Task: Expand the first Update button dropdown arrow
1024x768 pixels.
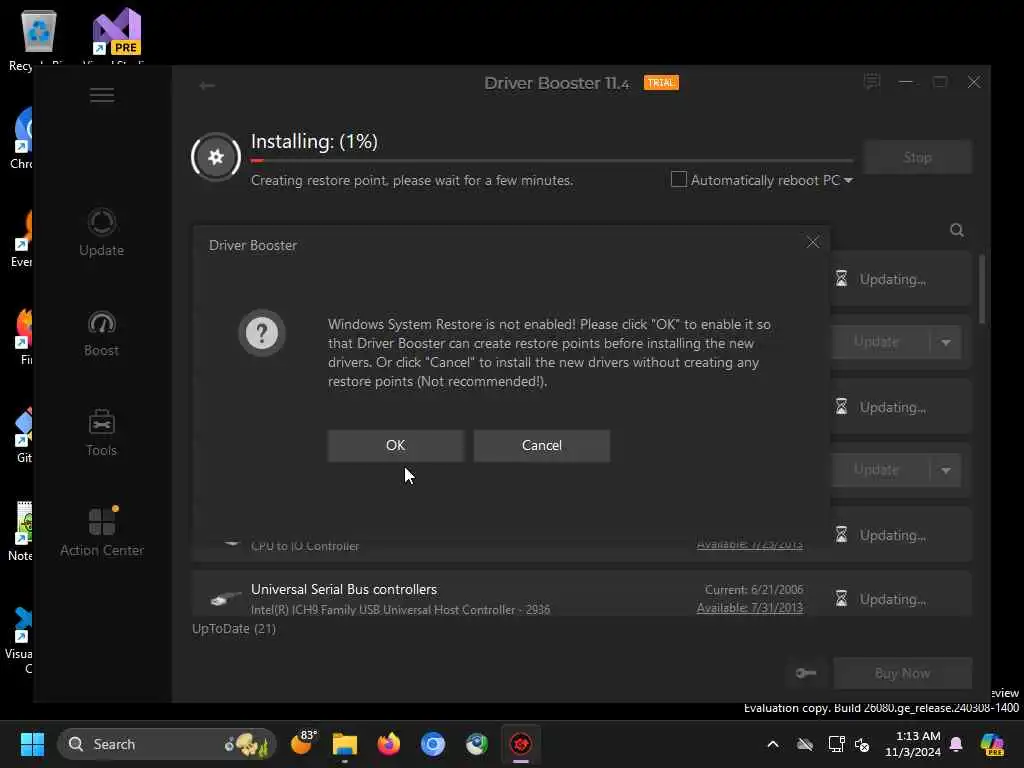Action: pyautogui.click(x=946, y=342)
